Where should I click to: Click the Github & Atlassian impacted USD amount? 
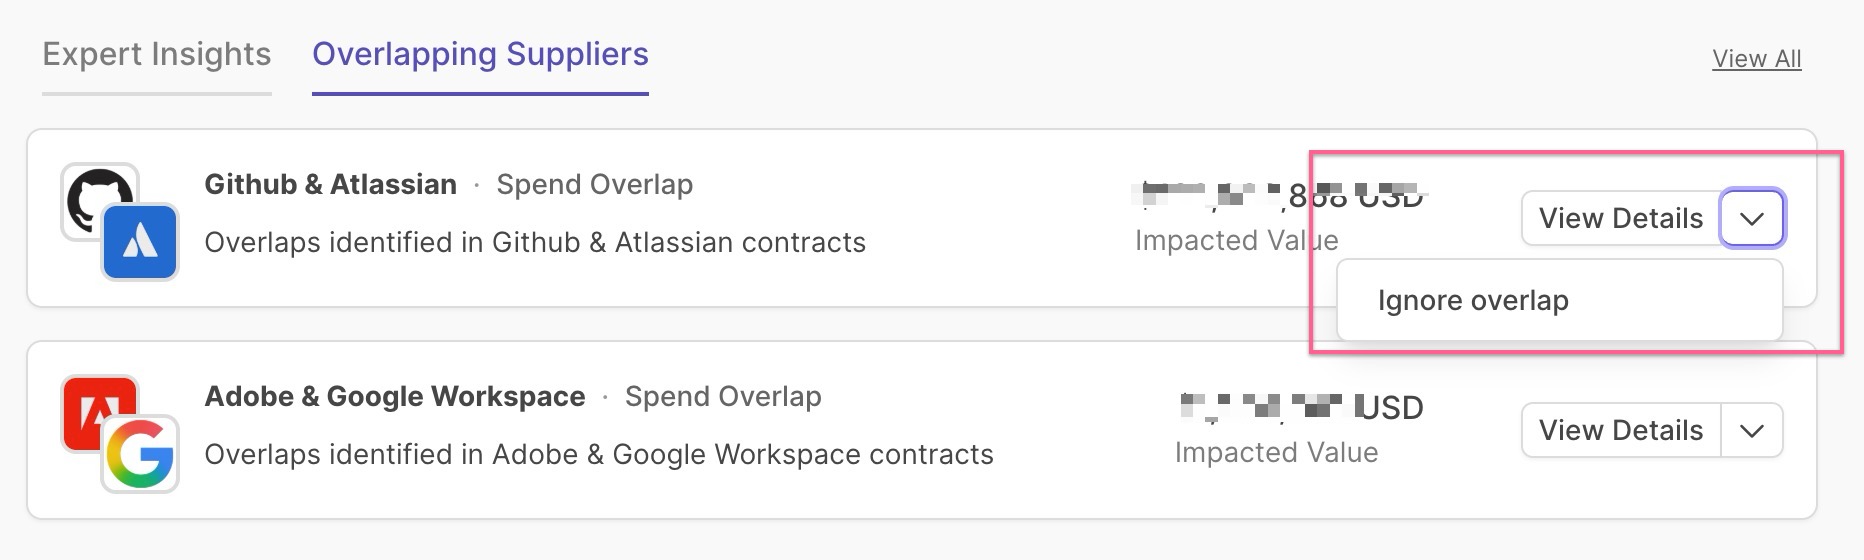click(1282, 196)
